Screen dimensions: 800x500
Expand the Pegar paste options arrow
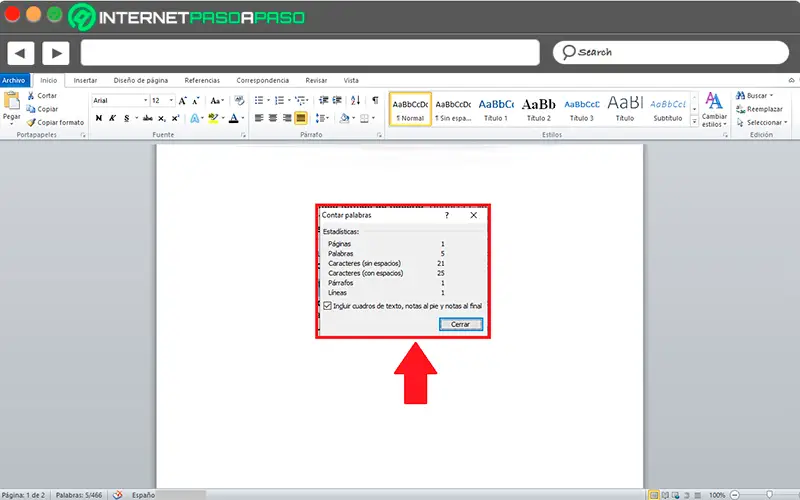pyautogui.click(x=11, y=124)
